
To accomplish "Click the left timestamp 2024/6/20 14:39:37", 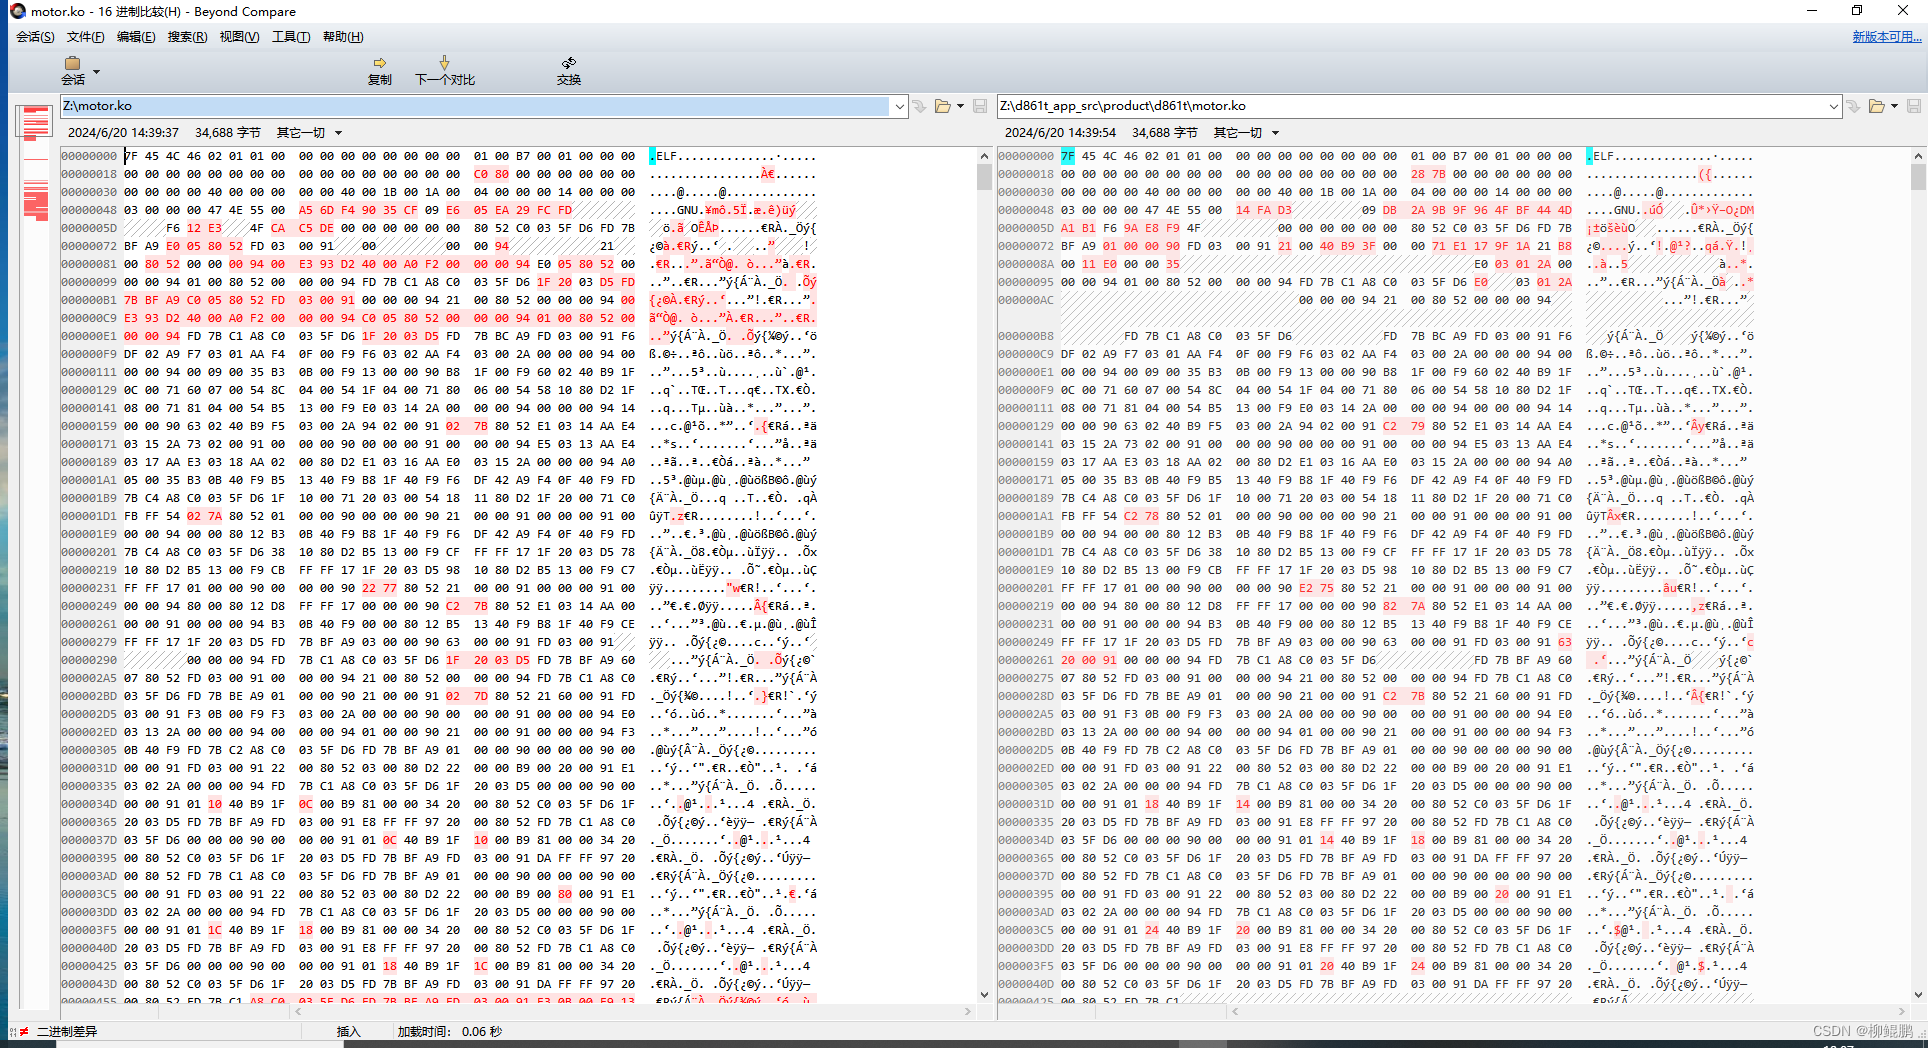I will [123, 133].
